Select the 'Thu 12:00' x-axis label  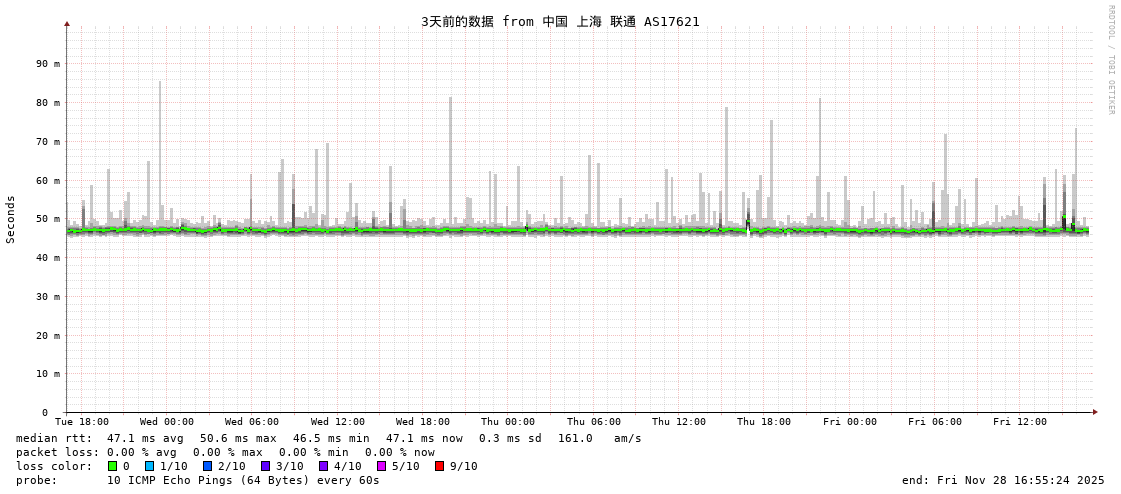pyautogui.click(x=679, y=422)
